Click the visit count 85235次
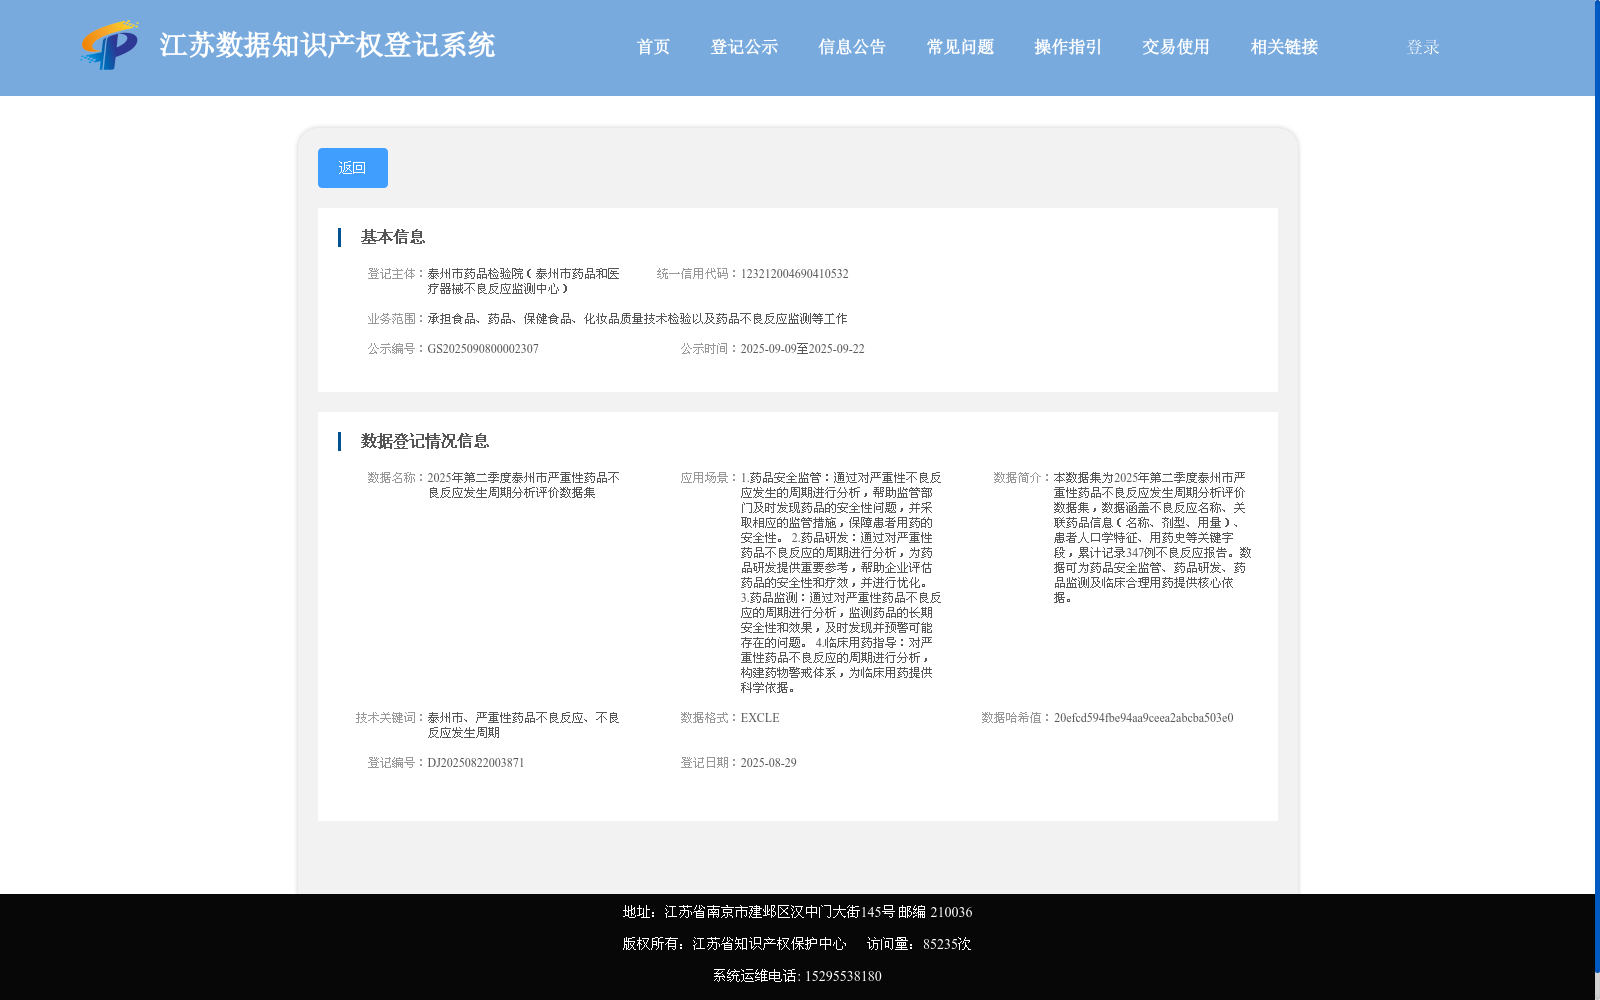This screenshot has height=1000, width=1600. pyautogui.click(x=947, y=944)
